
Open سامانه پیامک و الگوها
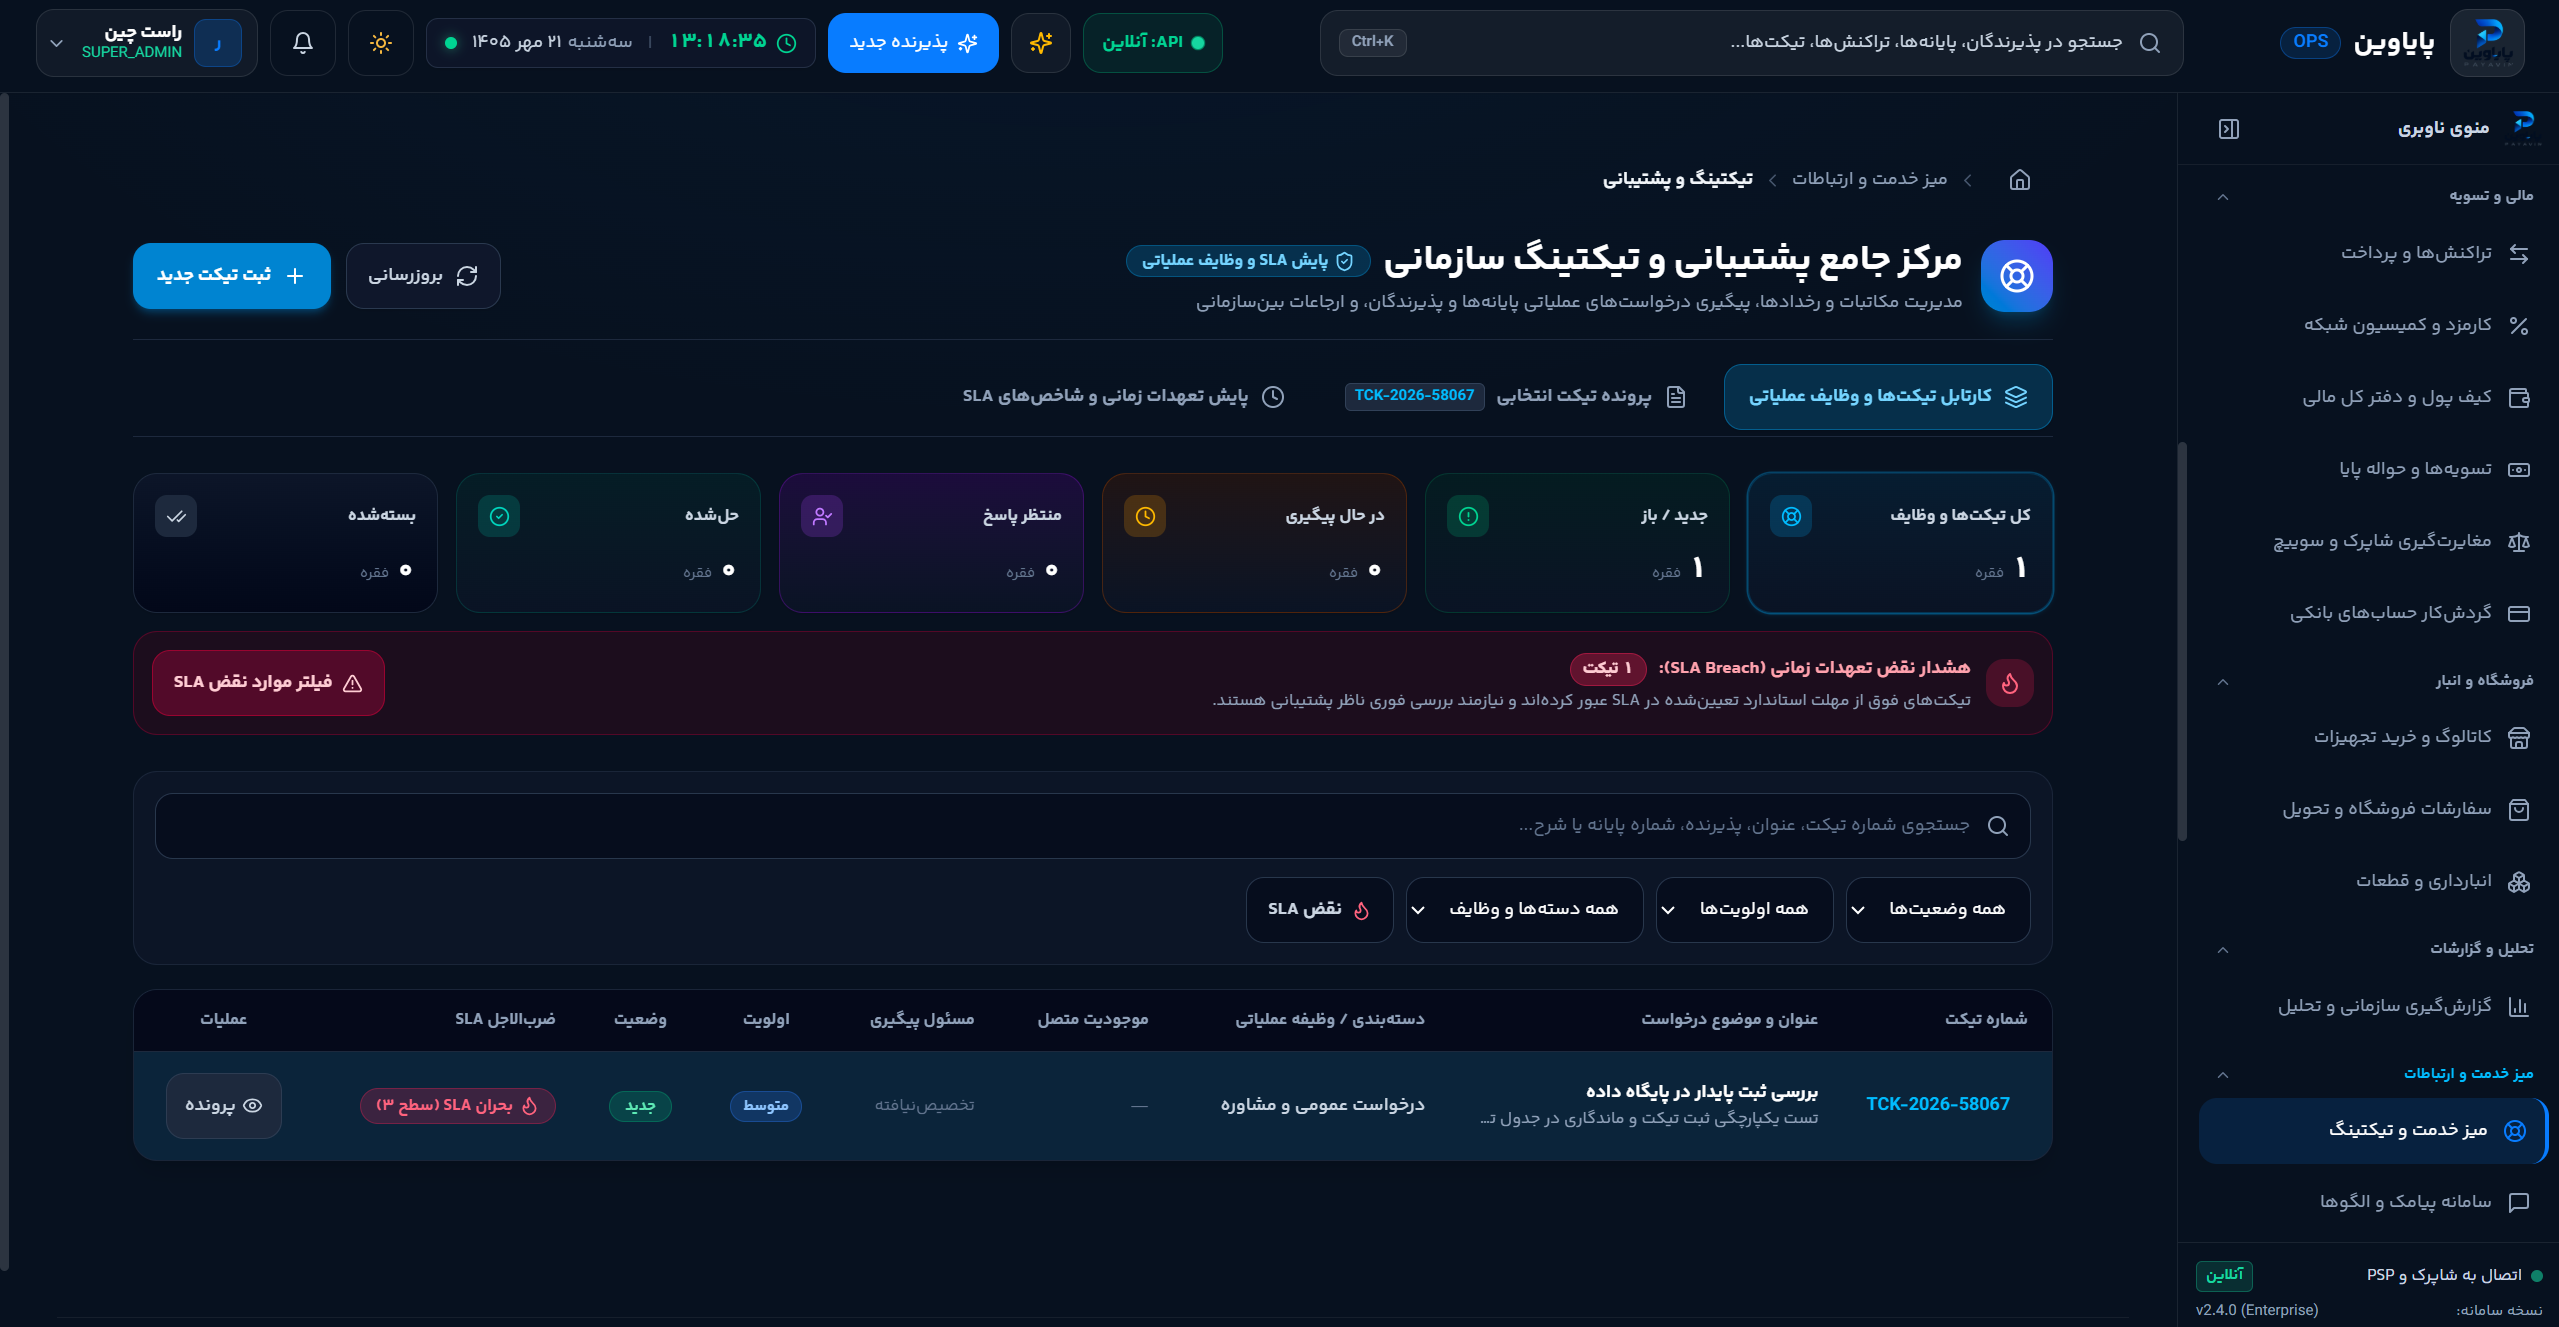(2372, 1202)
